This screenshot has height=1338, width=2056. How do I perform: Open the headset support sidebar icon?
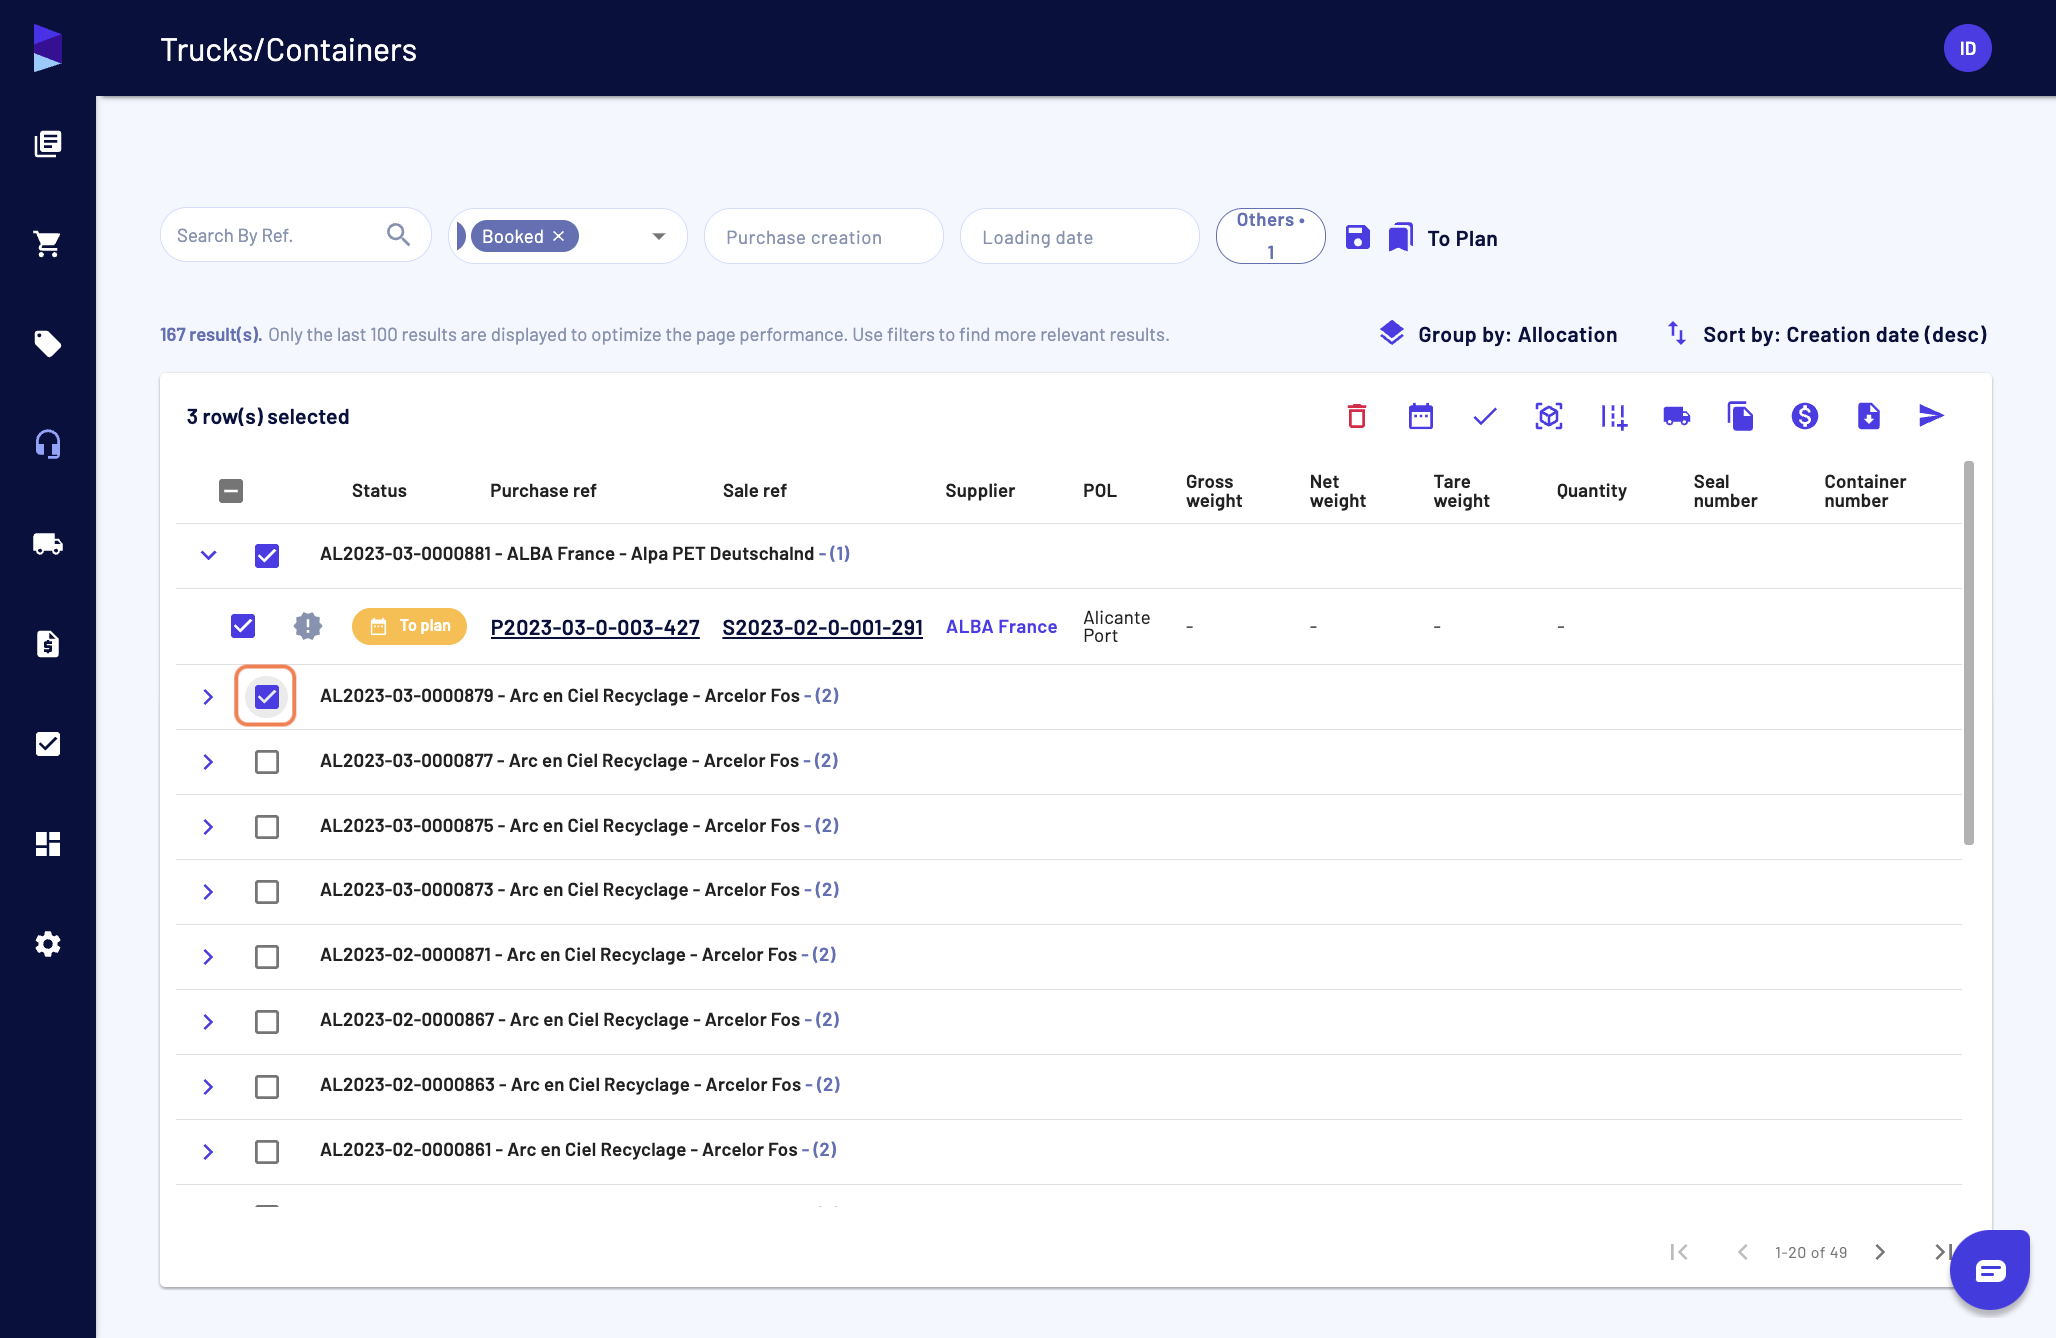point(48,444)
